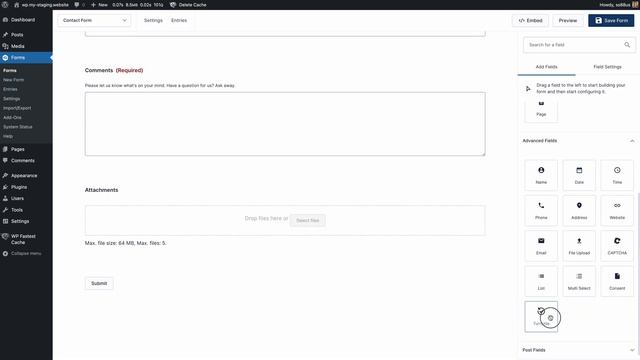Click the Embed button
This screenshot has width=640, height=360.
coord(530,20)
